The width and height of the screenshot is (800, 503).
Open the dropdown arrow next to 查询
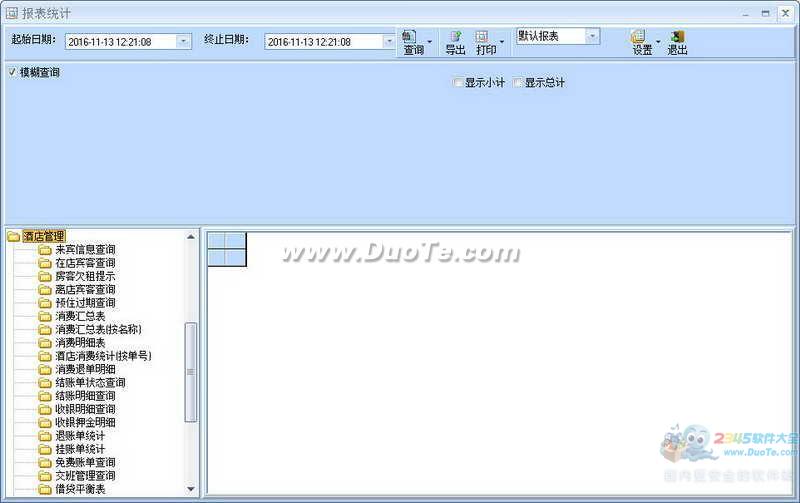click(429, 42)
